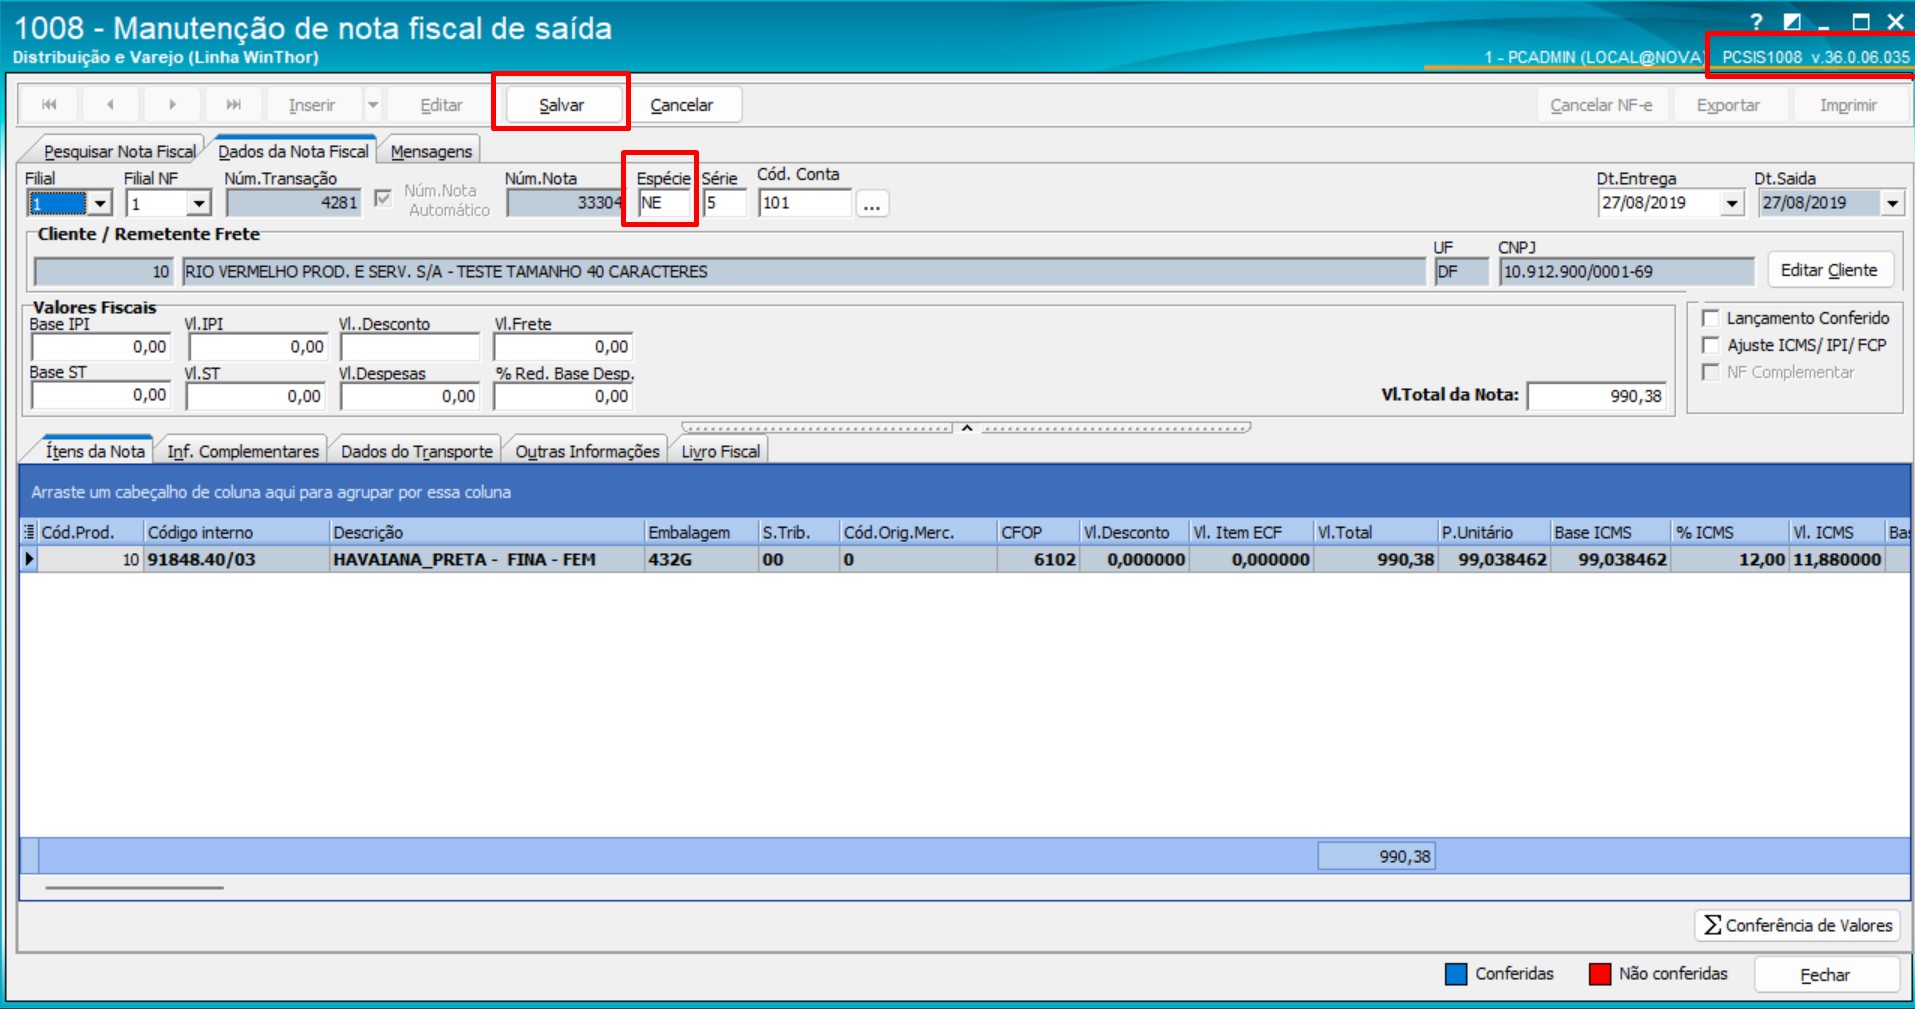This screenshot has width=1915, height=1009.
Task: Focus the Cód. Conta field
Action: (805, 203)
